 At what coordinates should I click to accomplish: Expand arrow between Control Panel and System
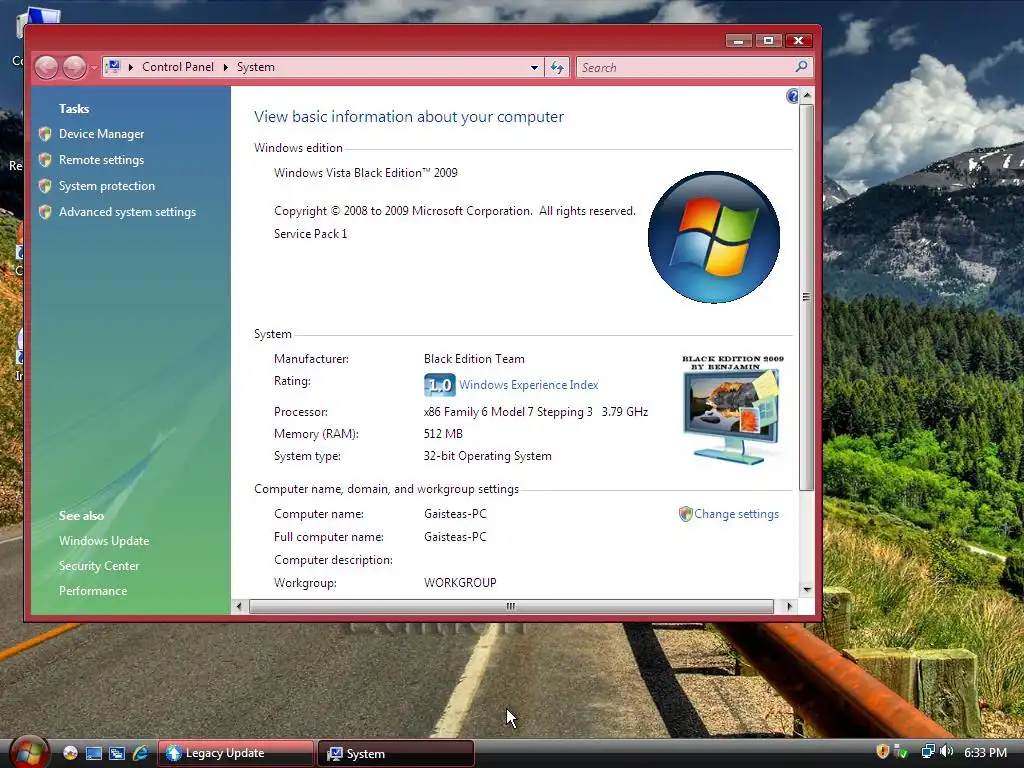225,67
